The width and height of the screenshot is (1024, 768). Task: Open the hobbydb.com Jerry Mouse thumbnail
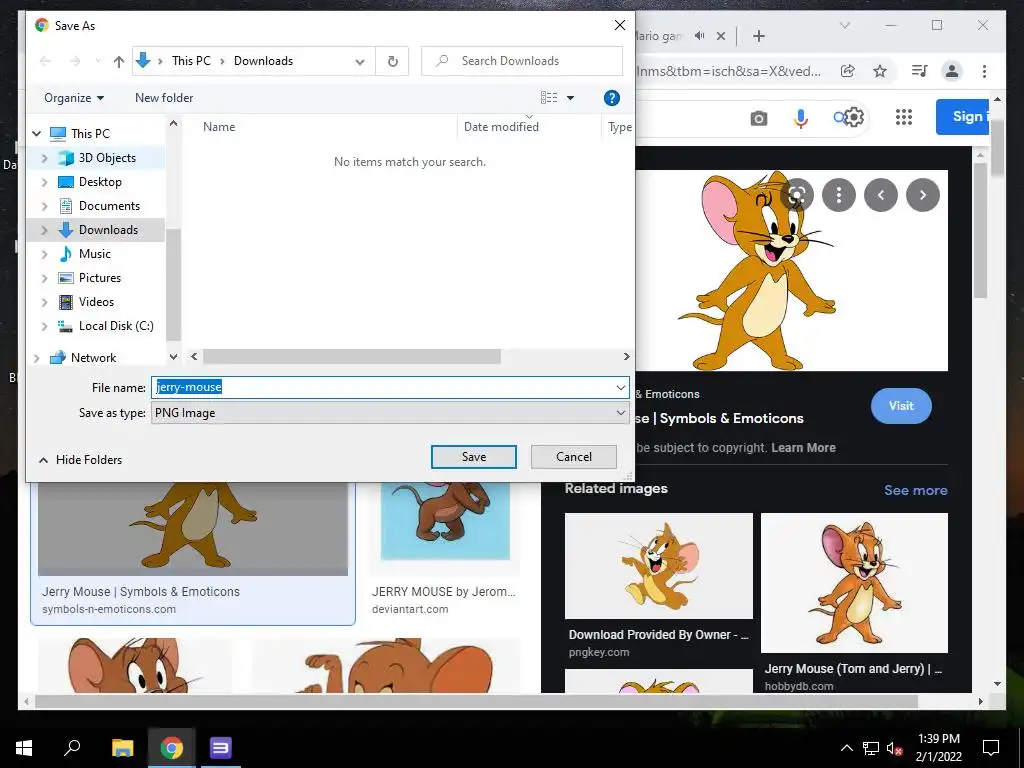tap(854, 583)
